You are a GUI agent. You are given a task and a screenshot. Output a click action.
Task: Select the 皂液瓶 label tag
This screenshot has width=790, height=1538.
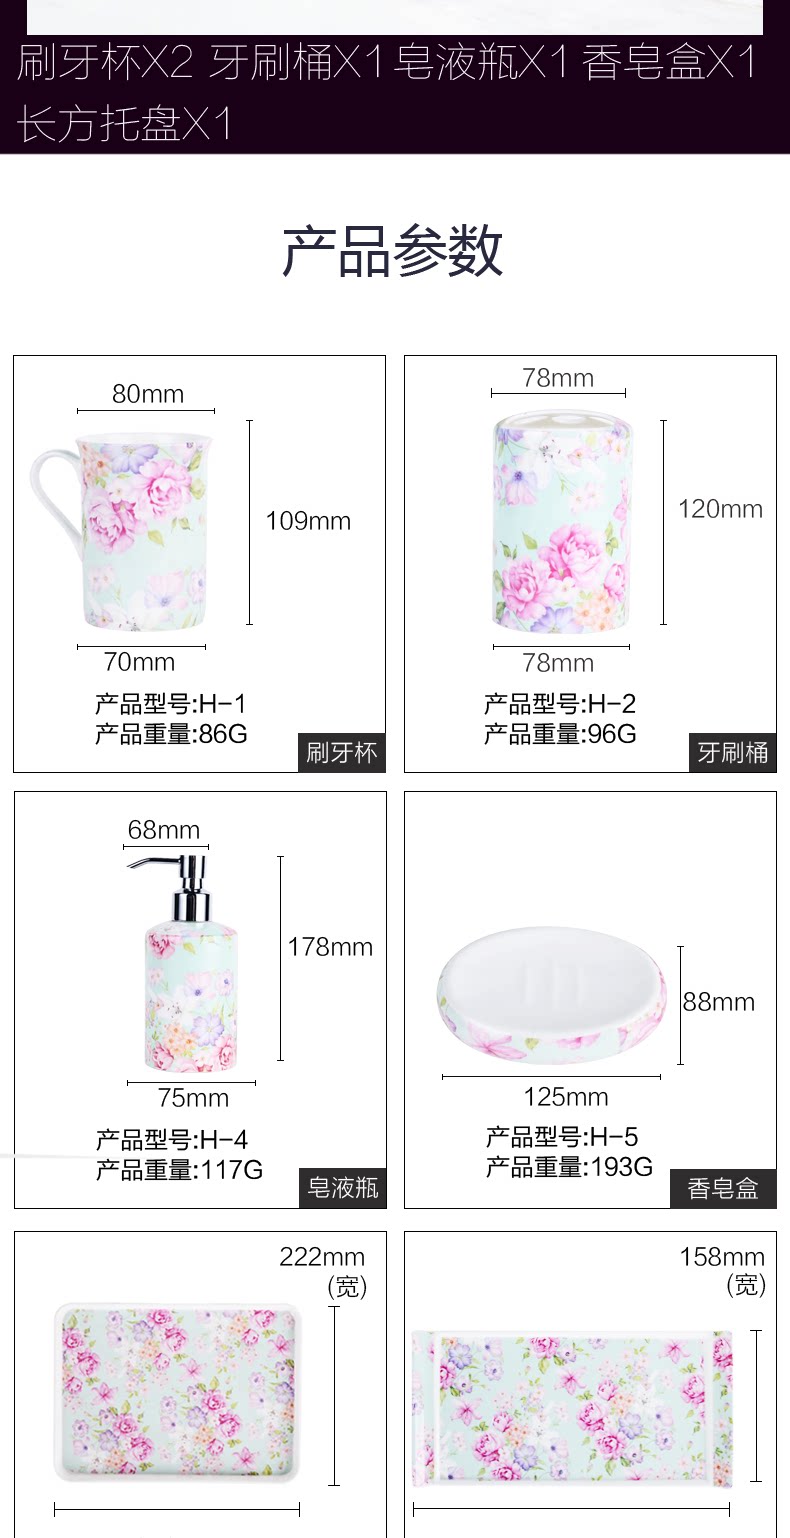[x=342, y=1188]
